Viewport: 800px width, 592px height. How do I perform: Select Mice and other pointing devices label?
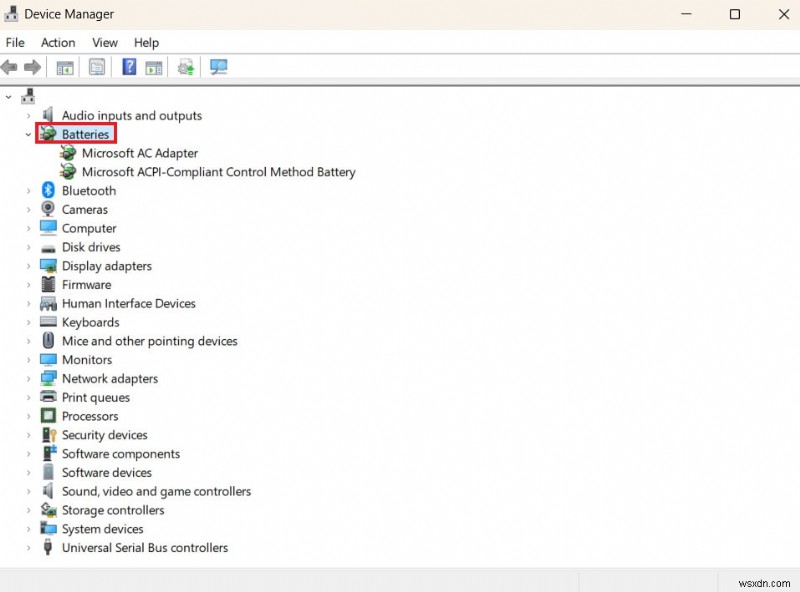pos(149,341)
